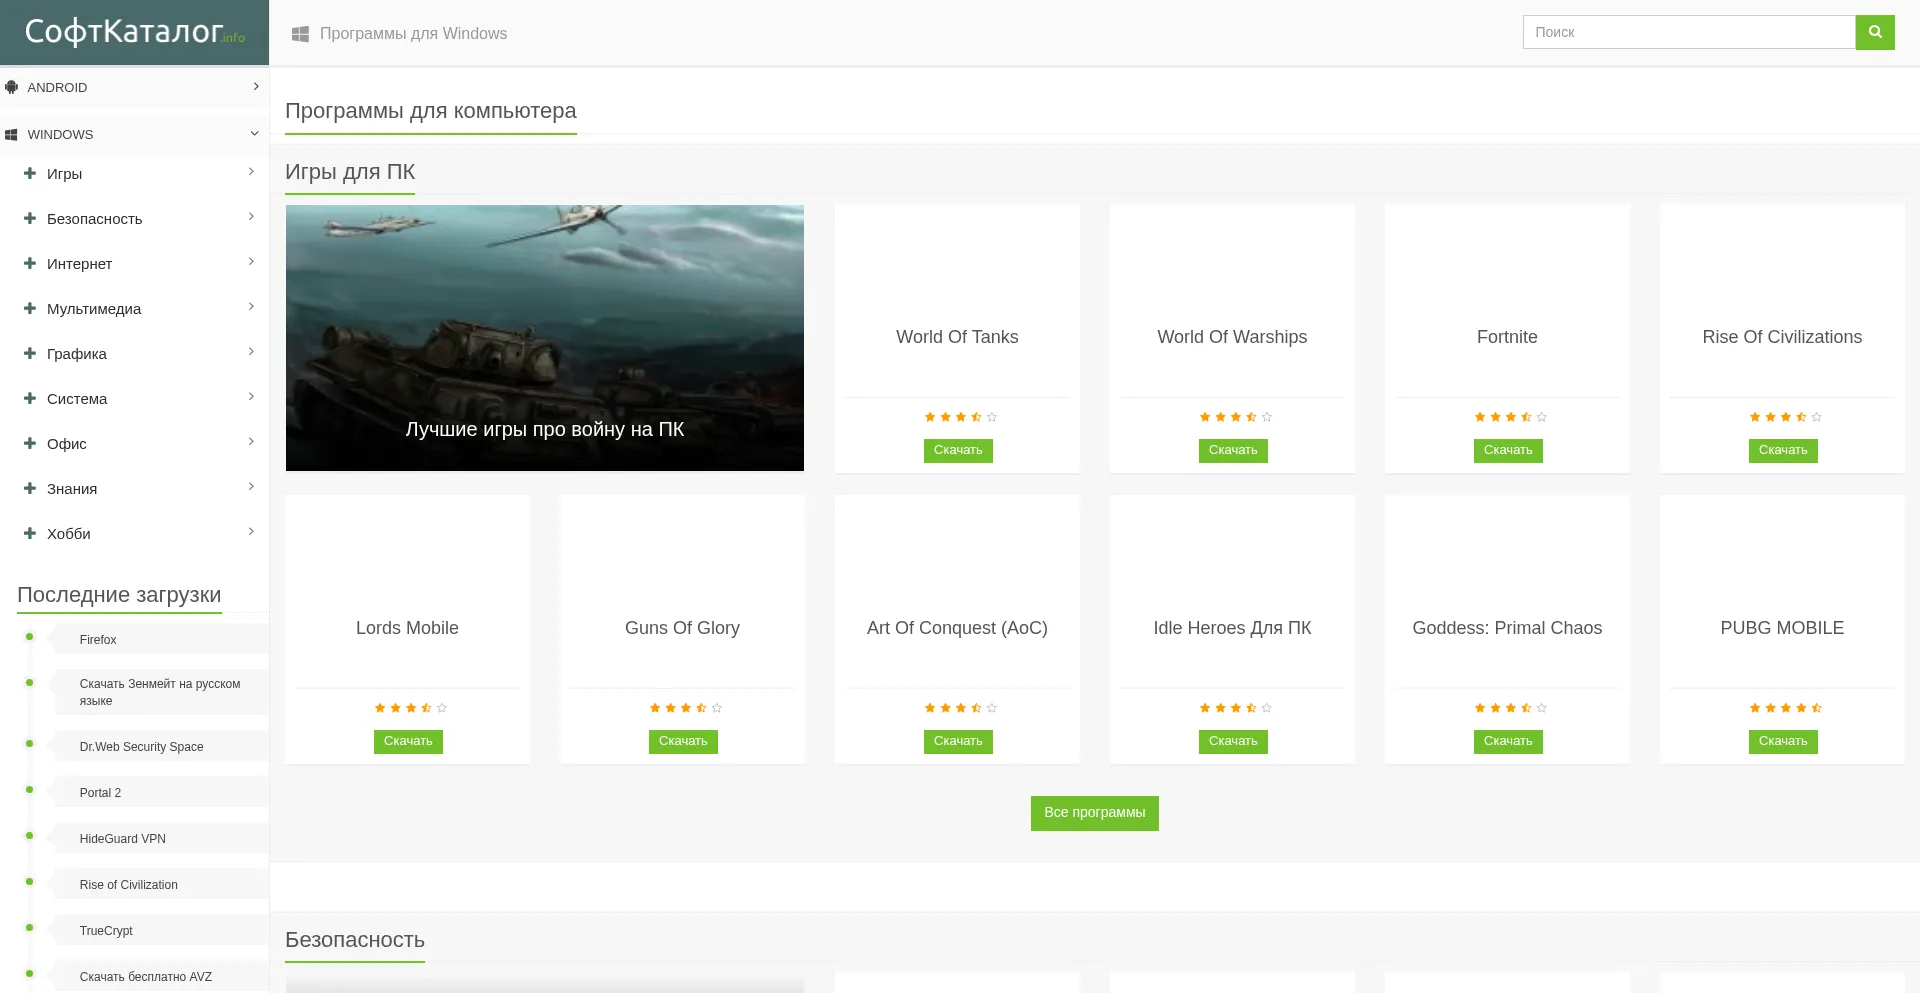Viewport: 1920px width, 993px height.
Task: Open the Игры для ПК section heading
Action: tap(350, 172)
